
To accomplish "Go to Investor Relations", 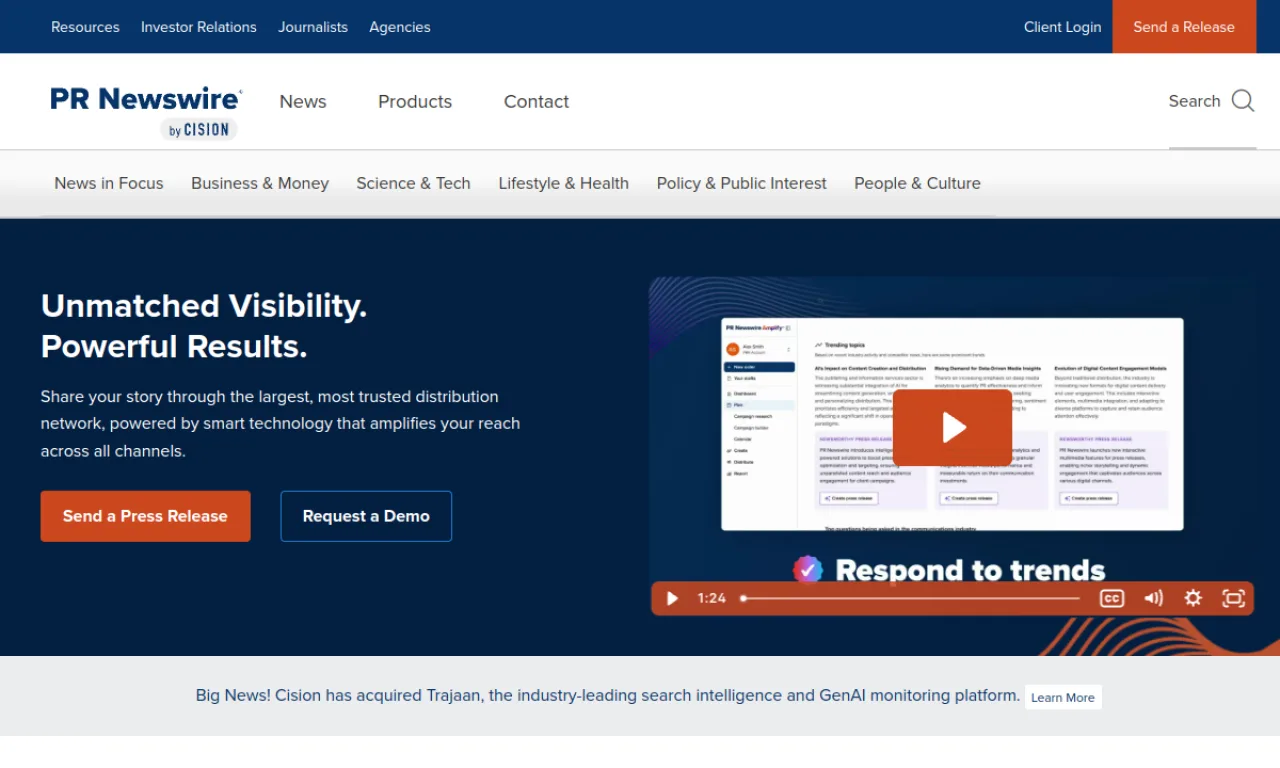I will pyautogui.click(x=199, y=27).
